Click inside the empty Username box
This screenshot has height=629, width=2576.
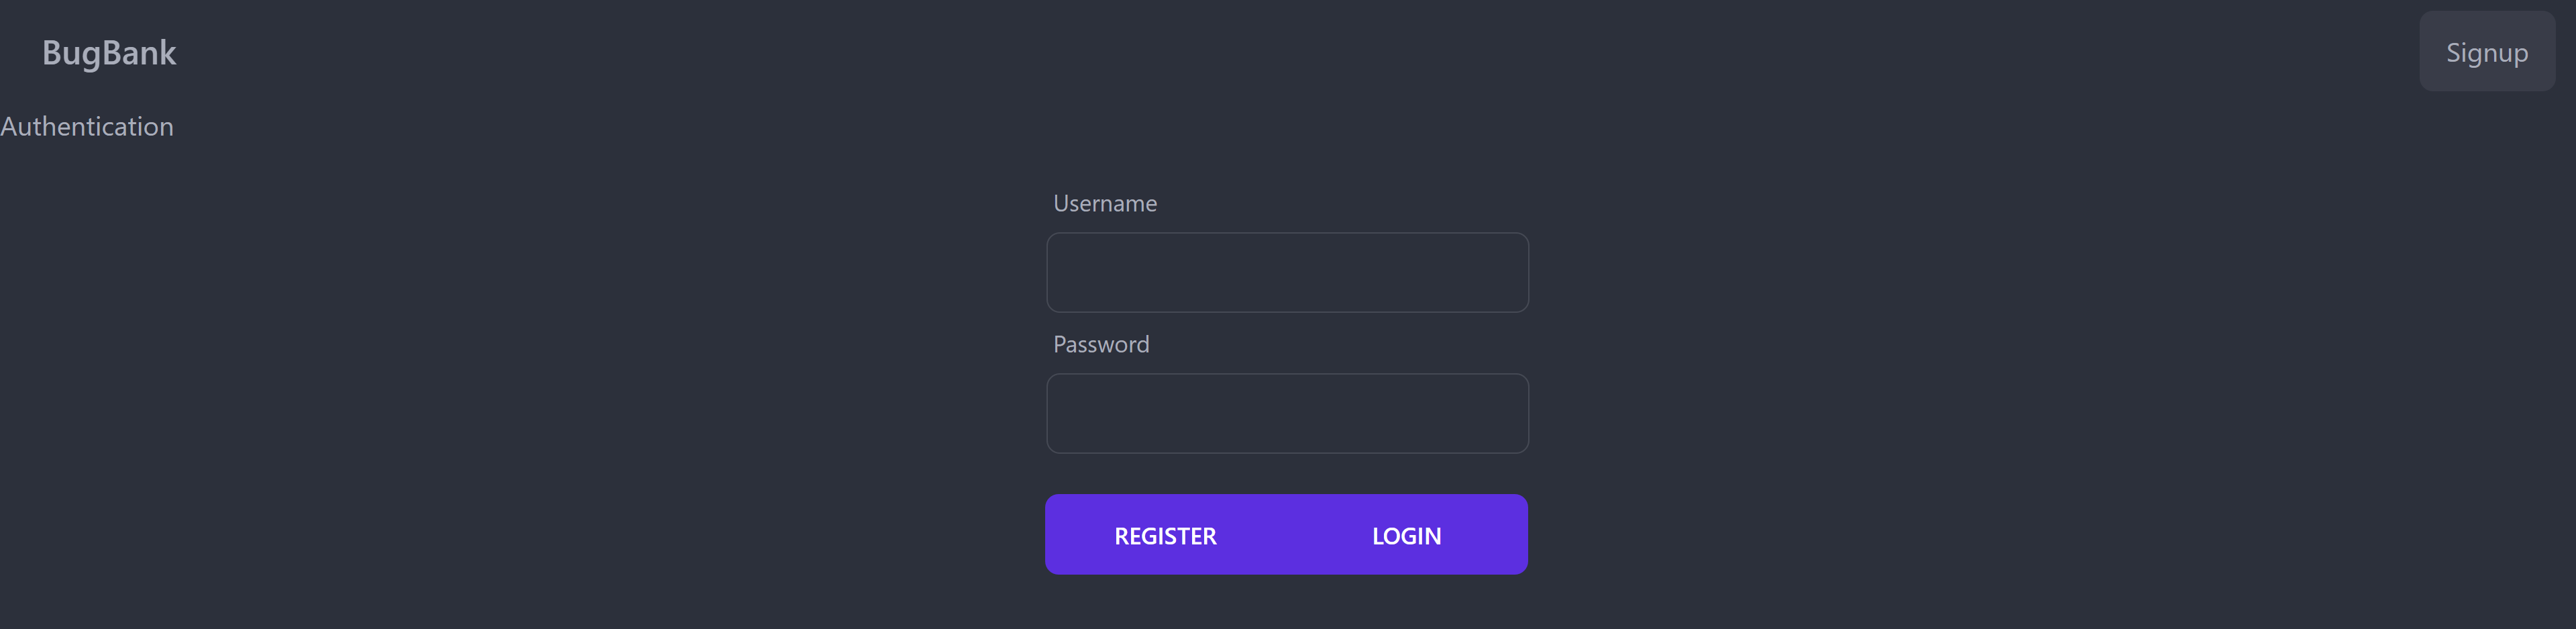pyautogui.click(x=1287, y=272)
